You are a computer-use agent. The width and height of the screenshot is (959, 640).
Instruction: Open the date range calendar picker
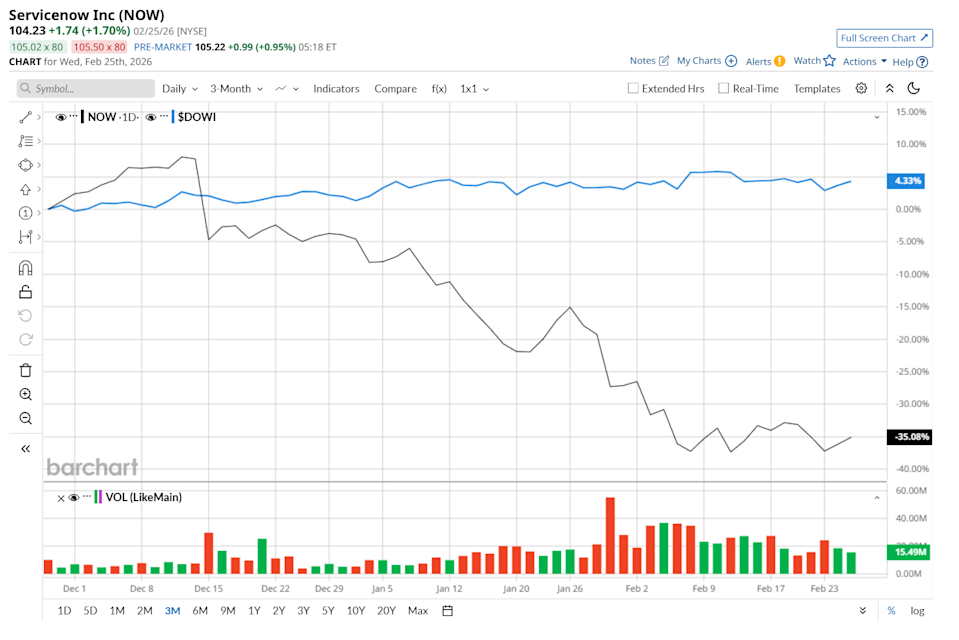pyautogui.click(x=448, y=611)
